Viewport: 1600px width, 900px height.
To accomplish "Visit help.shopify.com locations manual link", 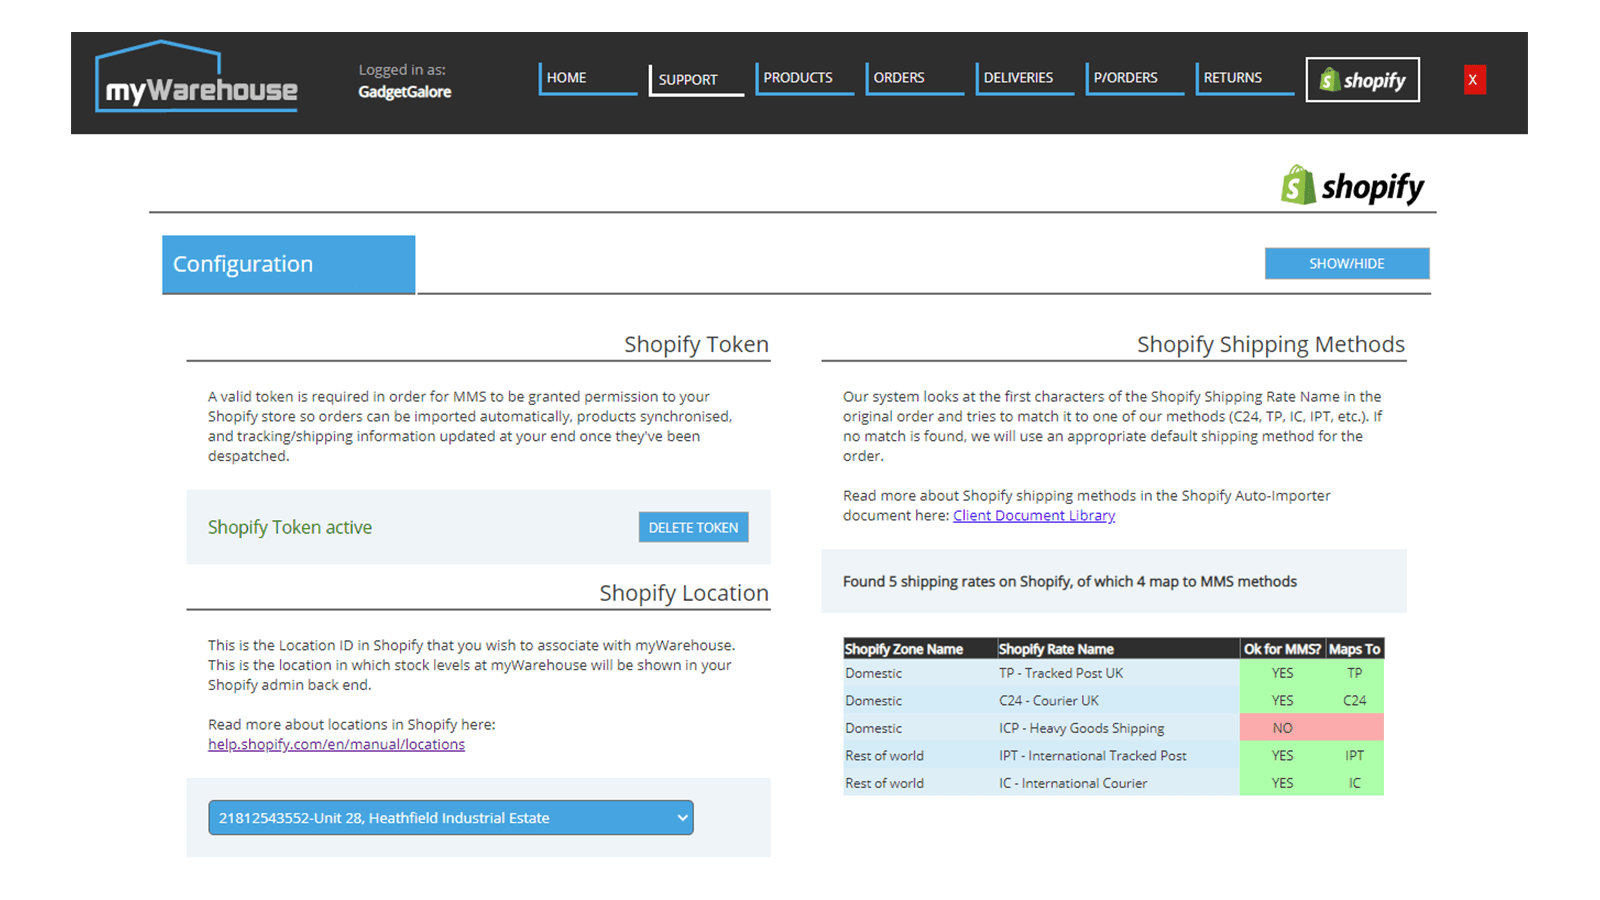I will pyautogui.click(x=336, y=744).
